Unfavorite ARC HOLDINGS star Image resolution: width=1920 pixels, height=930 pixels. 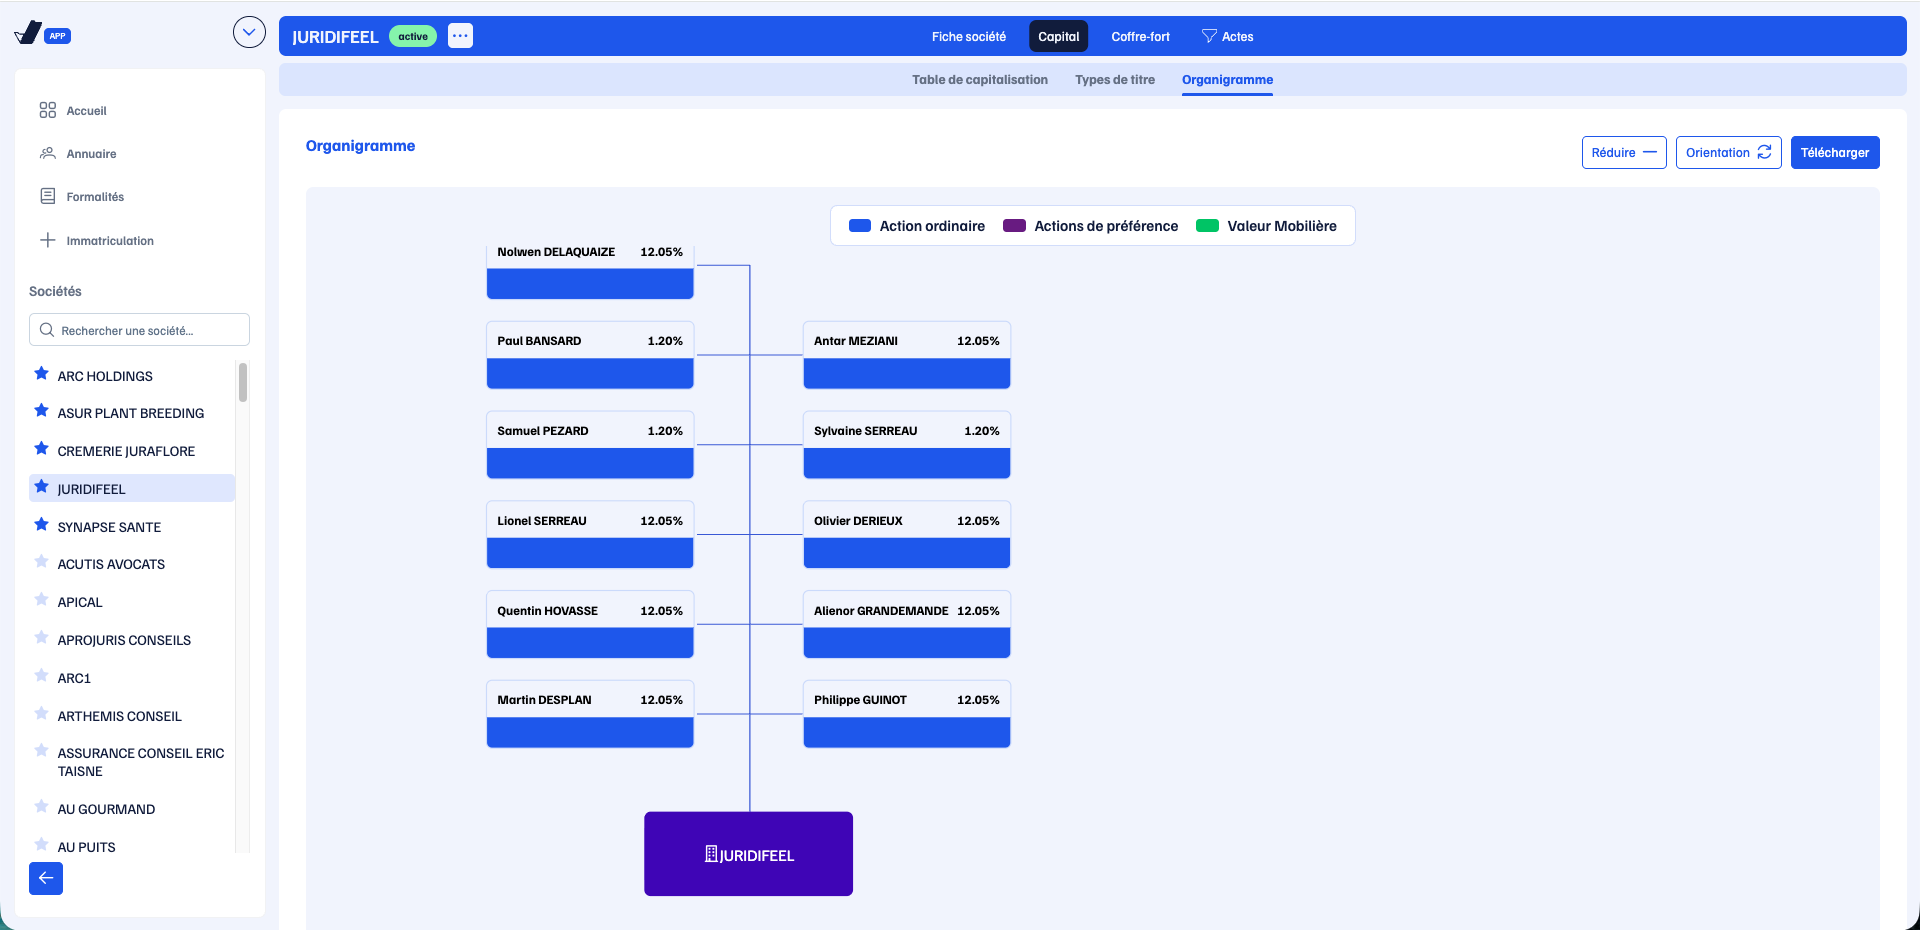coord(41,374)
